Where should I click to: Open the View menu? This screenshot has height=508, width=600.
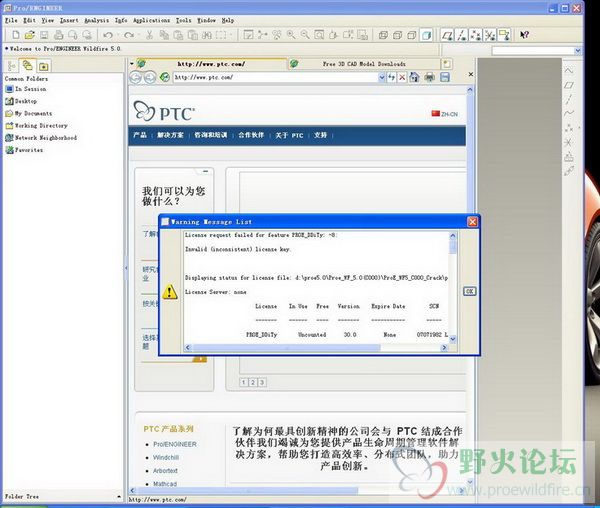click(47, 20)
